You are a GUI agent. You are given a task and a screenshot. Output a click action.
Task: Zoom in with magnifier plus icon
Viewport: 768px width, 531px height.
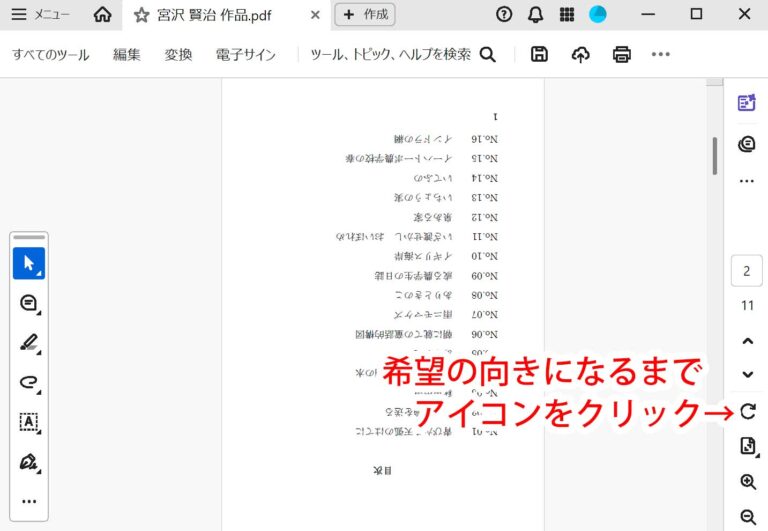click(747, 482)
